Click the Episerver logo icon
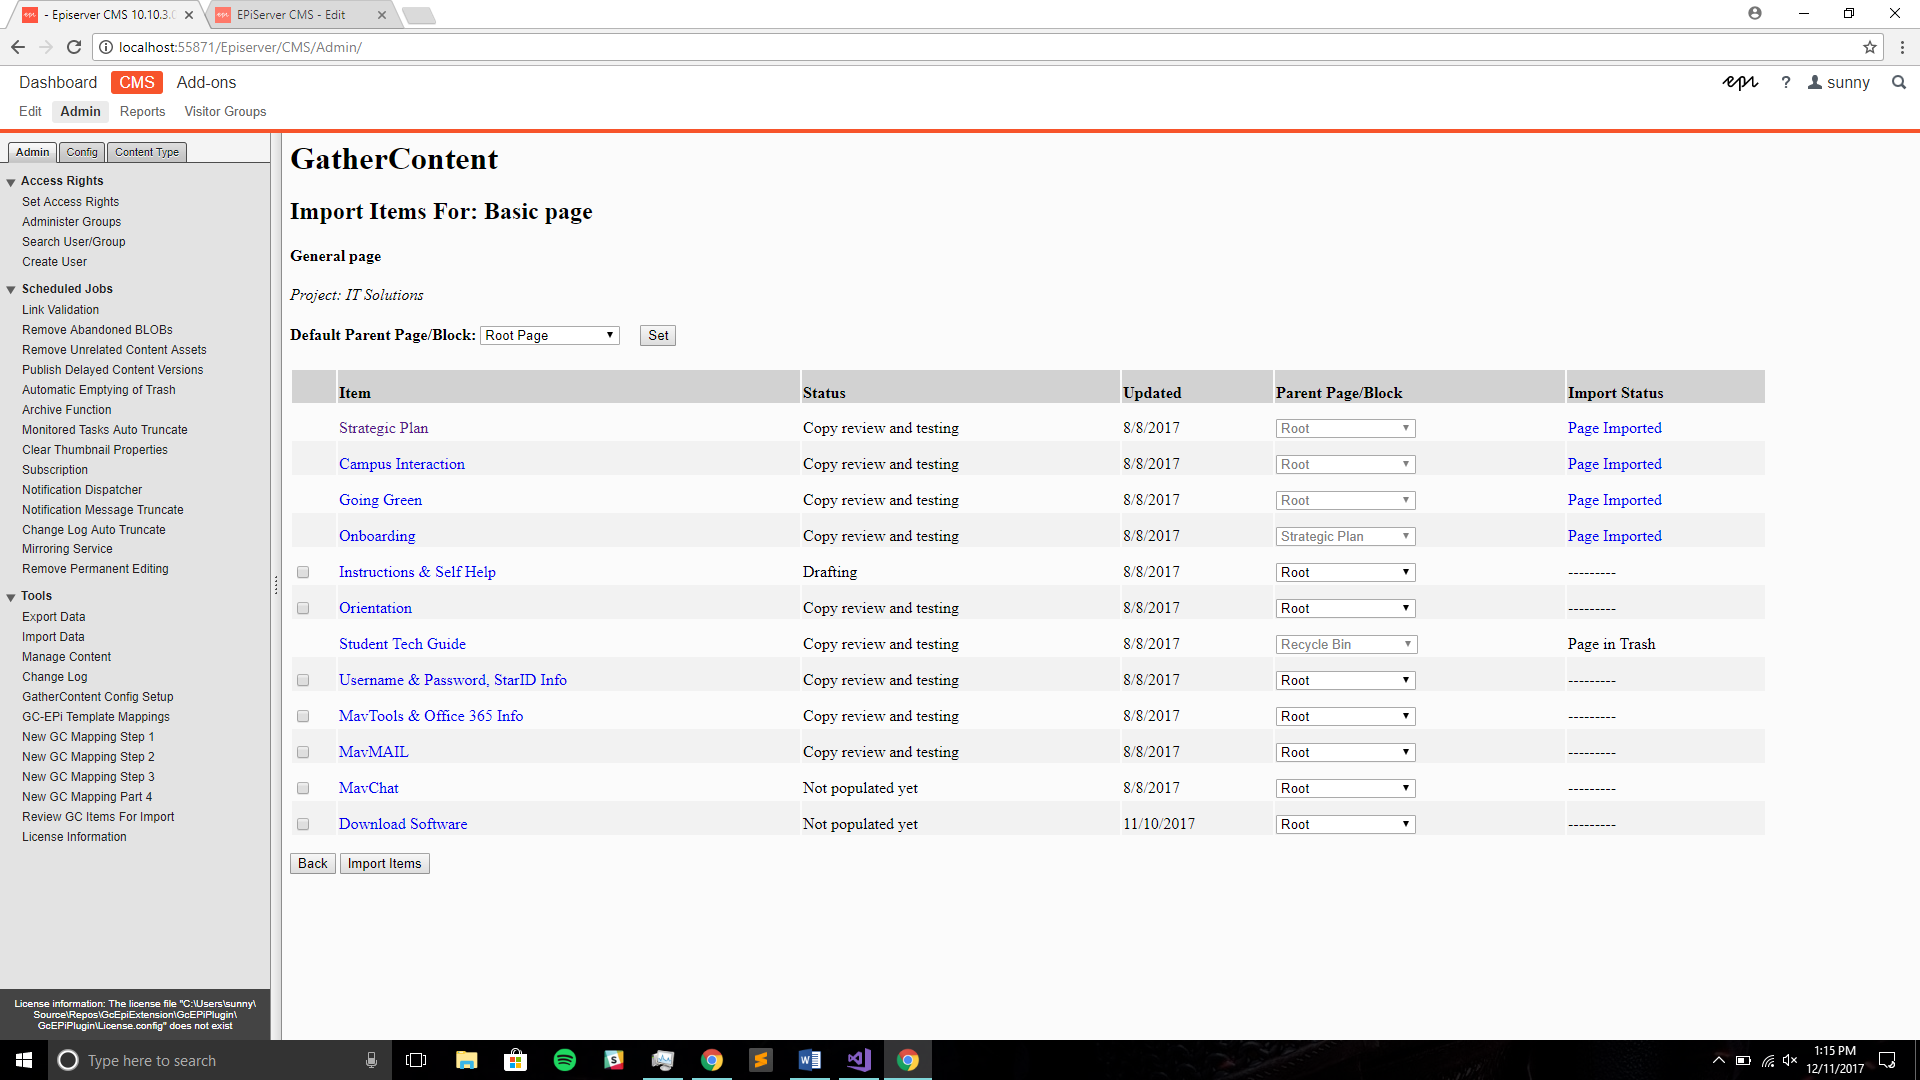The image size is (1920, 1080). pos(1740,83)
